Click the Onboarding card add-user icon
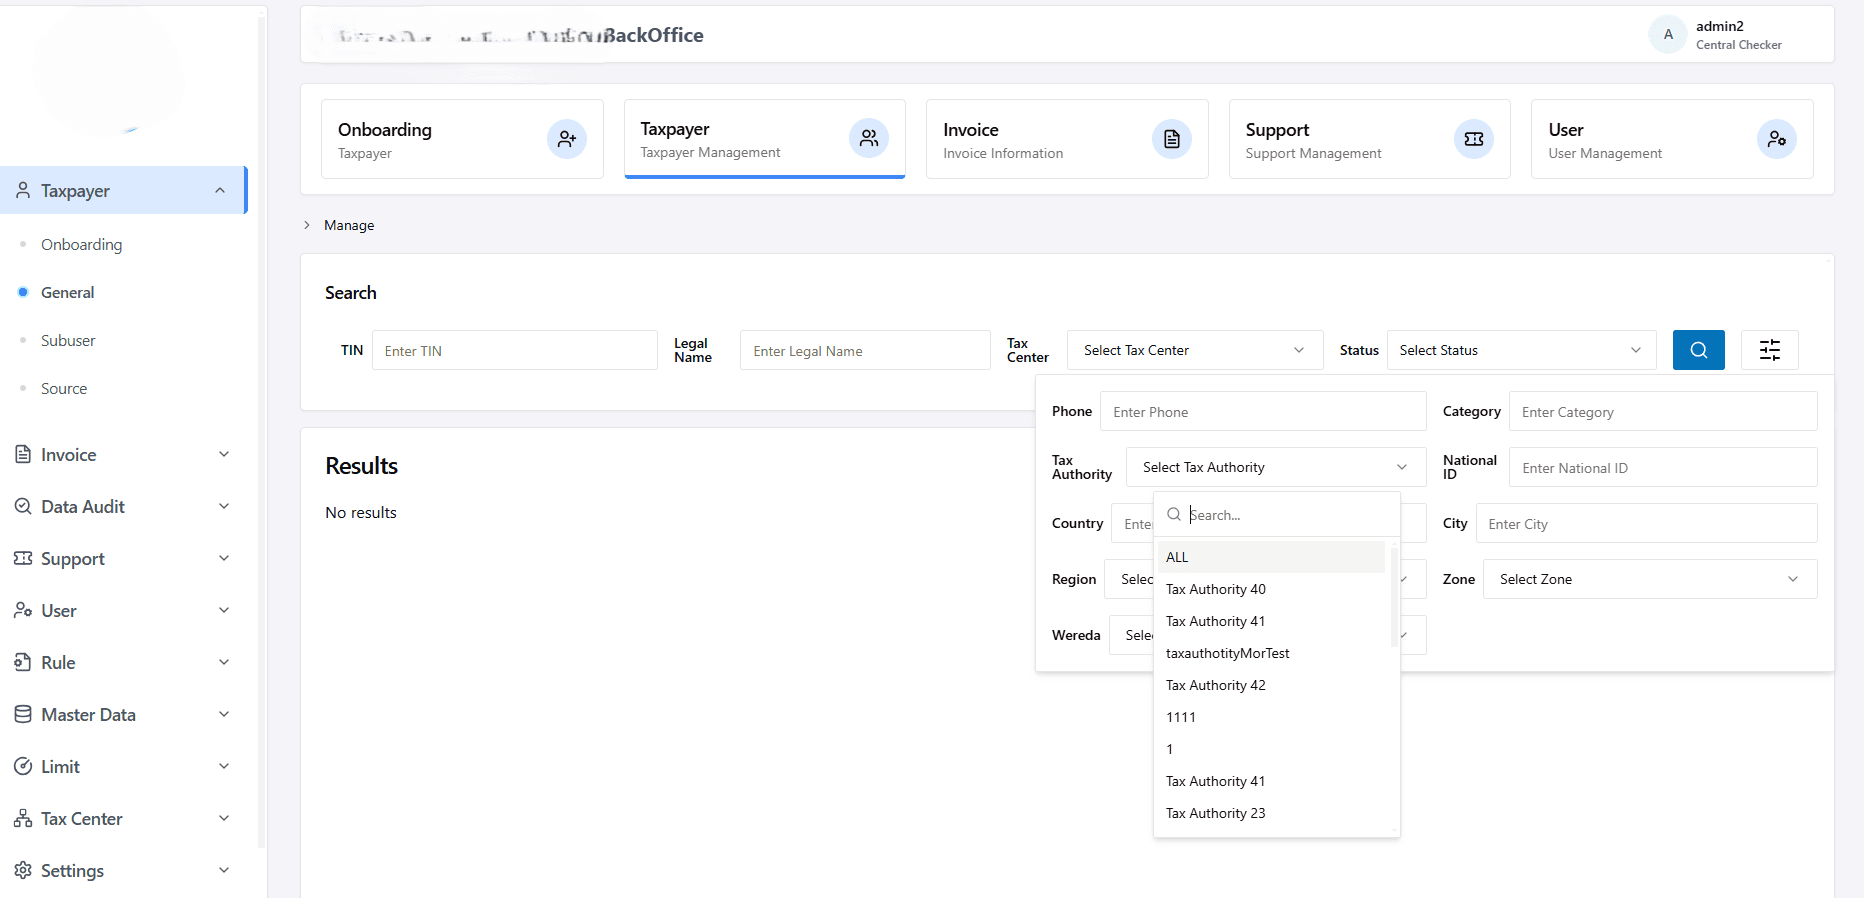Image resolution: width=1864 pixels, height=898 pixels. tap(567, 139)
